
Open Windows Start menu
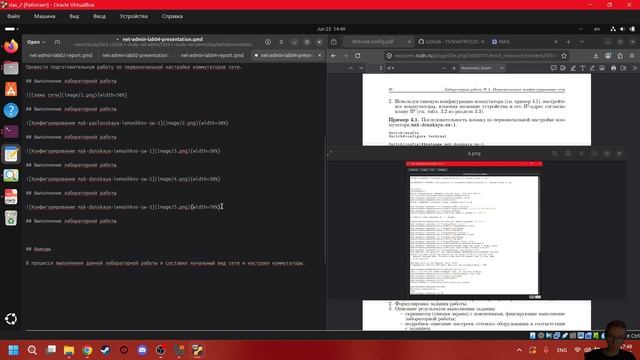[13, 350]
